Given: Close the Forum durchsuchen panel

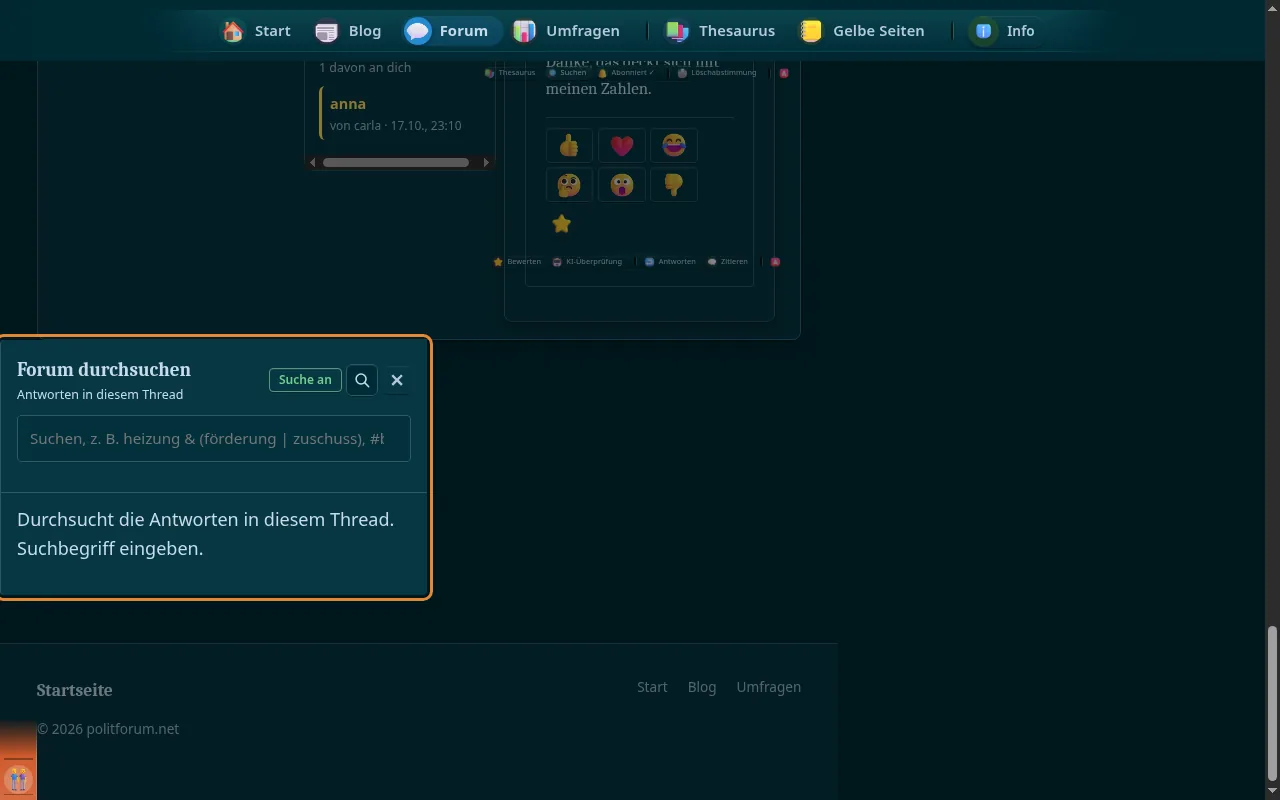Looking at the screenshot, I should [x=397, y=380].
